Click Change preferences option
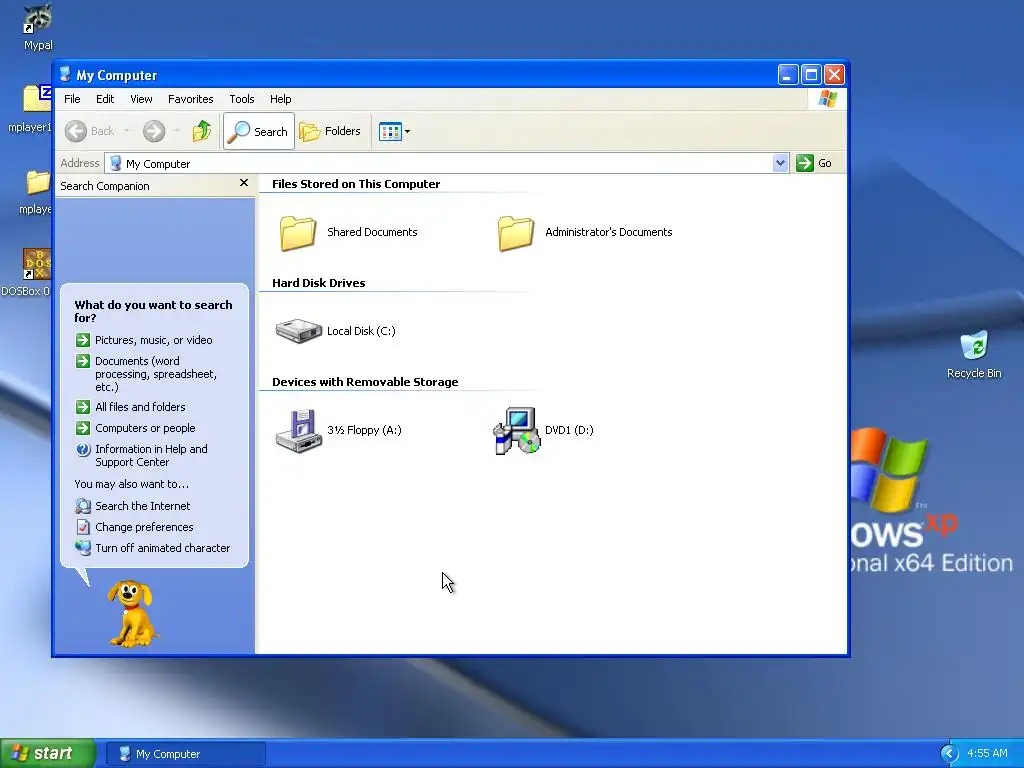 [x=144, y=527]
